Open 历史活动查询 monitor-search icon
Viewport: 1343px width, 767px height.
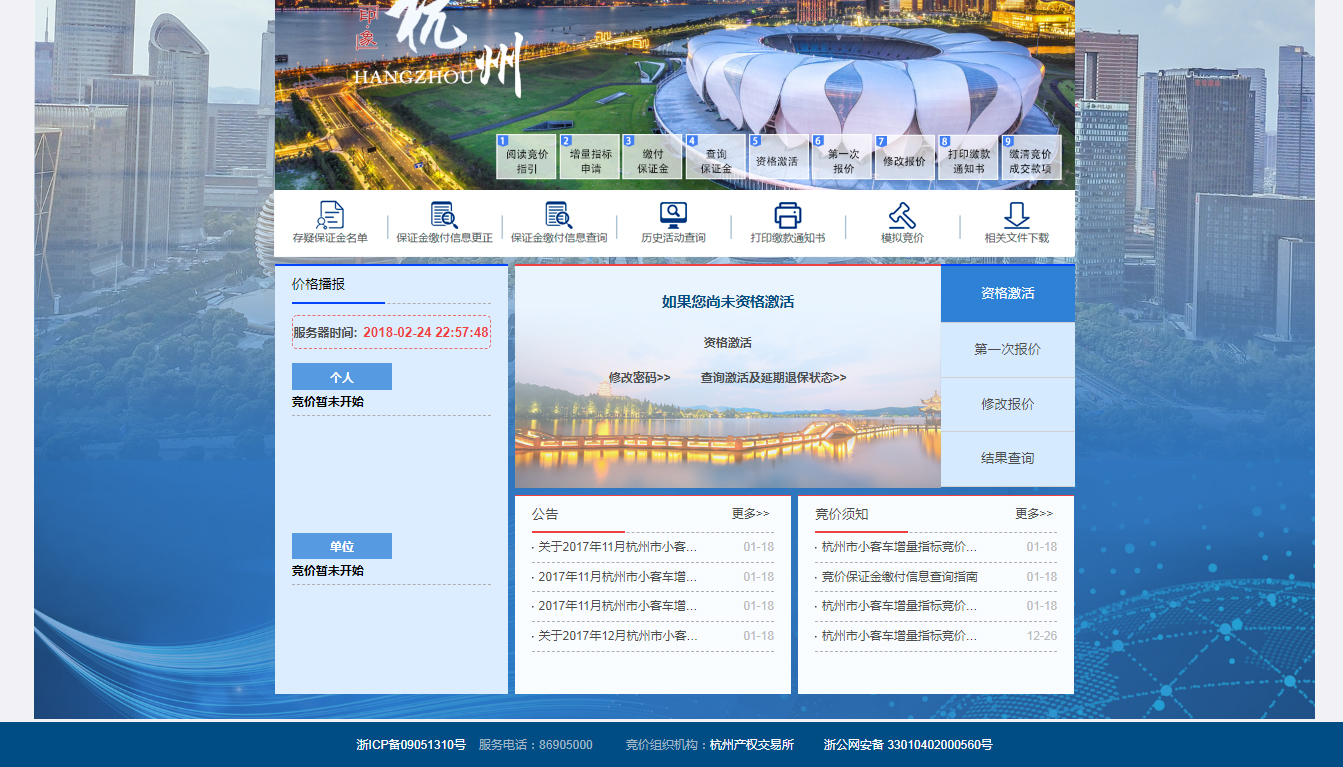[673, 216]
